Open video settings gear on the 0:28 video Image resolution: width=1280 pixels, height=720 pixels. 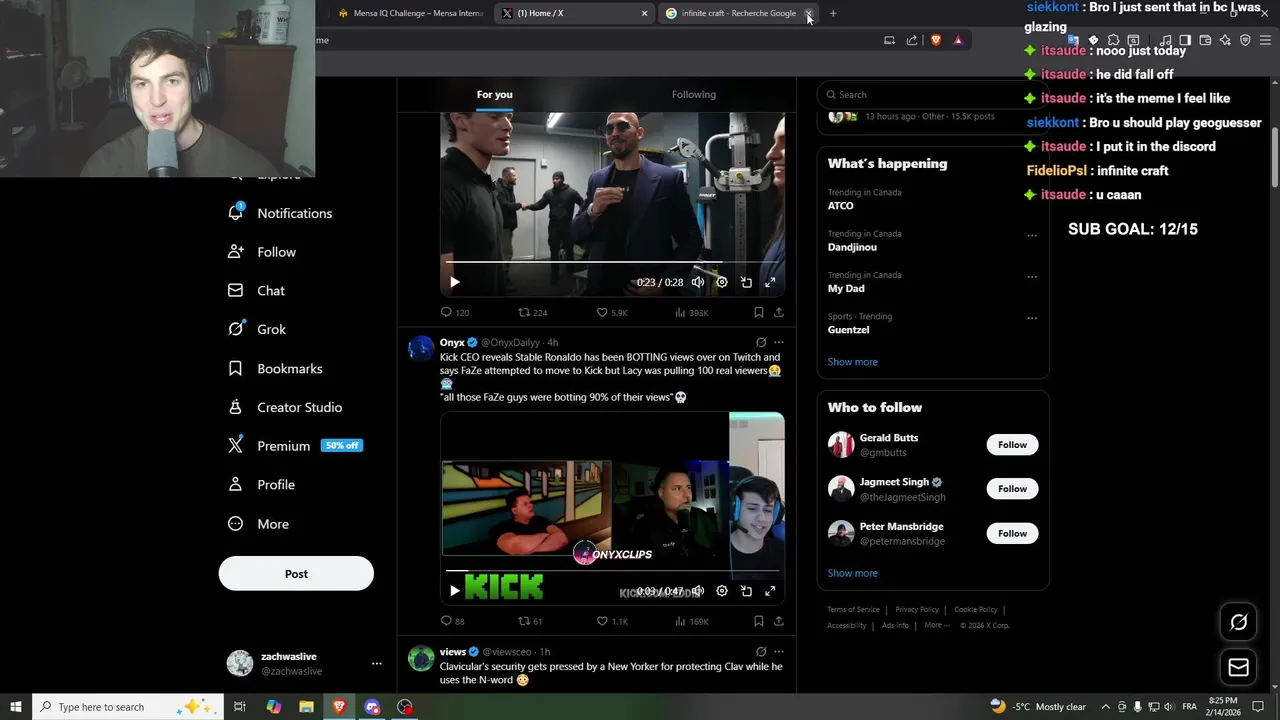pyautogui.click(x=722, y=282)
